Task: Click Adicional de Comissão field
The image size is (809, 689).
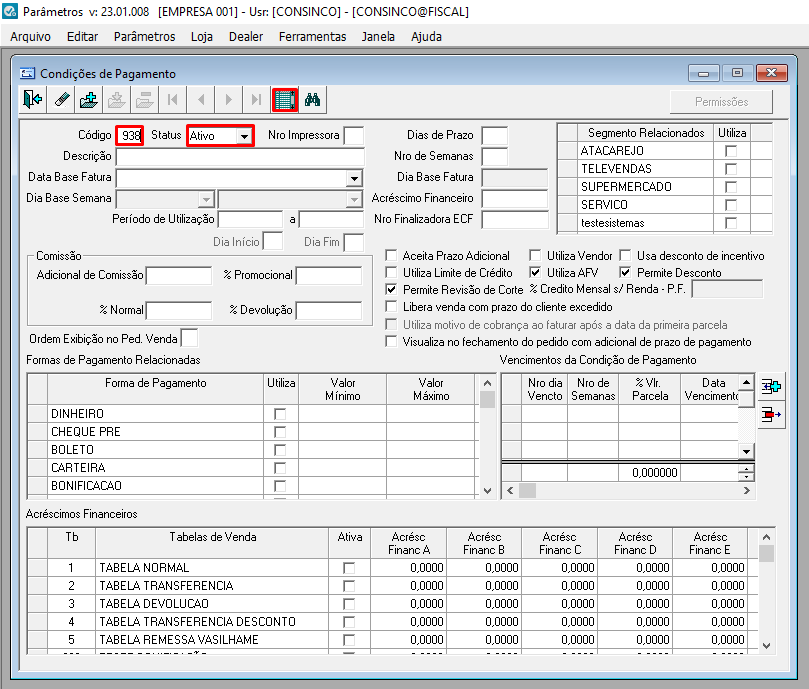Action: point(179,276)
